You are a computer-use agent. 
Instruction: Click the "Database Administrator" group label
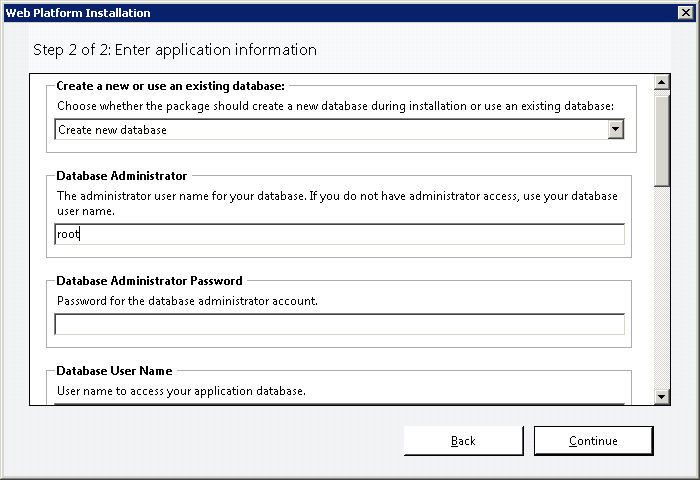(121, 176)
